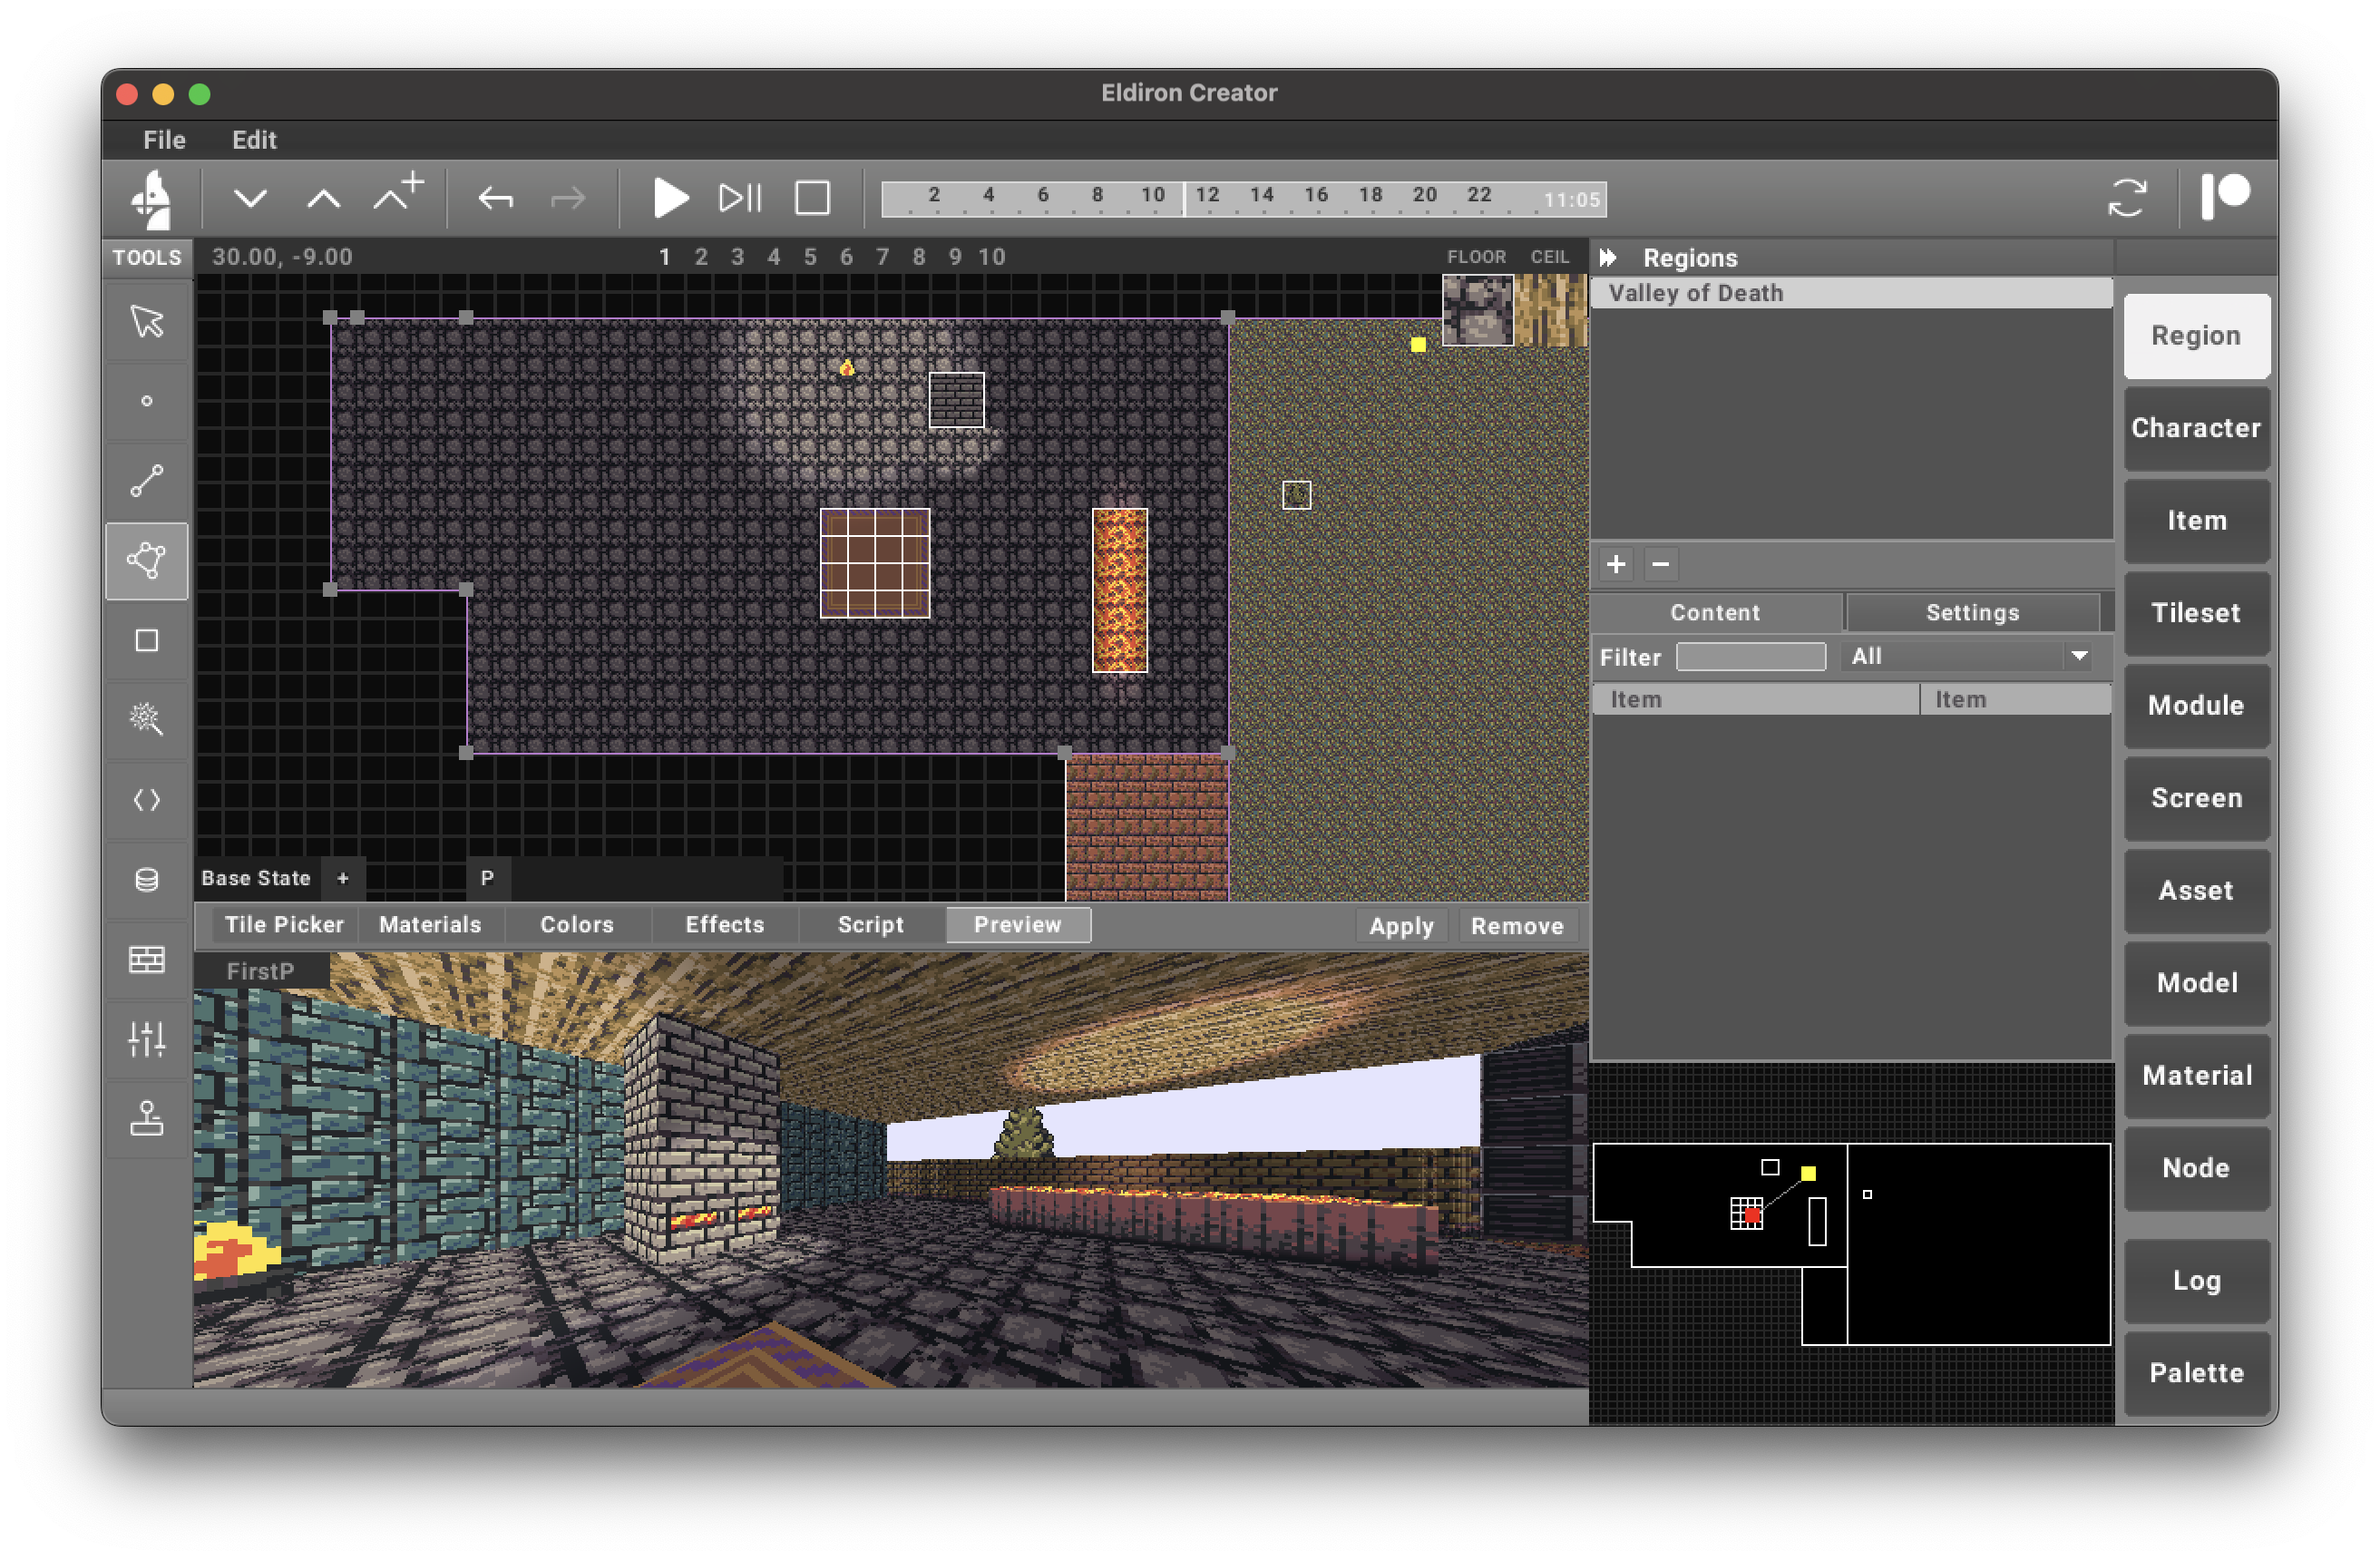Click the Base State button
Screen dimensions: 2380x1560
pos(256,878)
